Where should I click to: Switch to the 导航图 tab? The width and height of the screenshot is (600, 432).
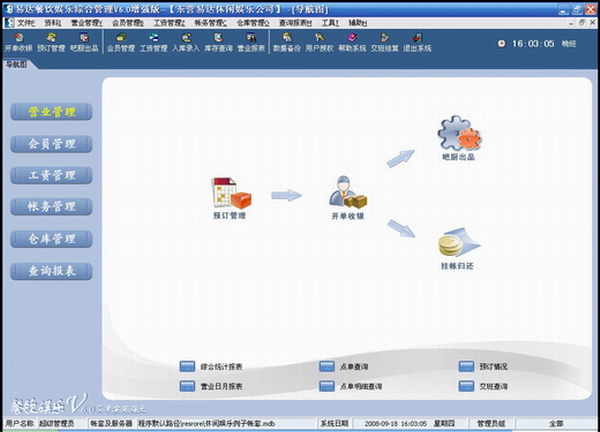click(15, 64)
